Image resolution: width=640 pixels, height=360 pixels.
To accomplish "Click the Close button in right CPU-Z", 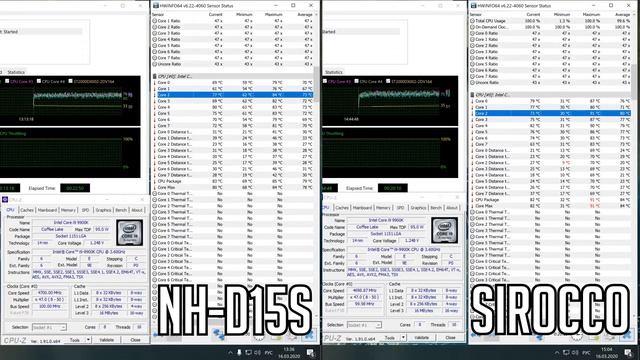I will pos(451,338).
